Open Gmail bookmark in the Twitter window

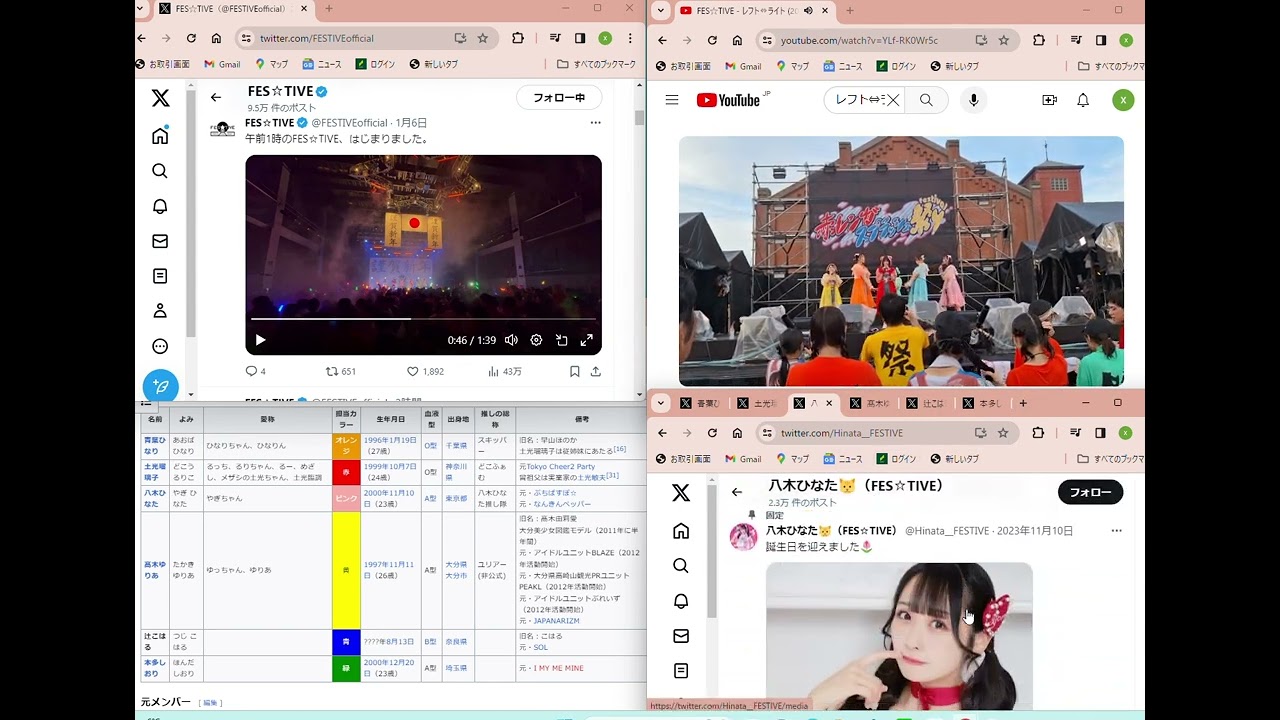(x=222, y=64)
